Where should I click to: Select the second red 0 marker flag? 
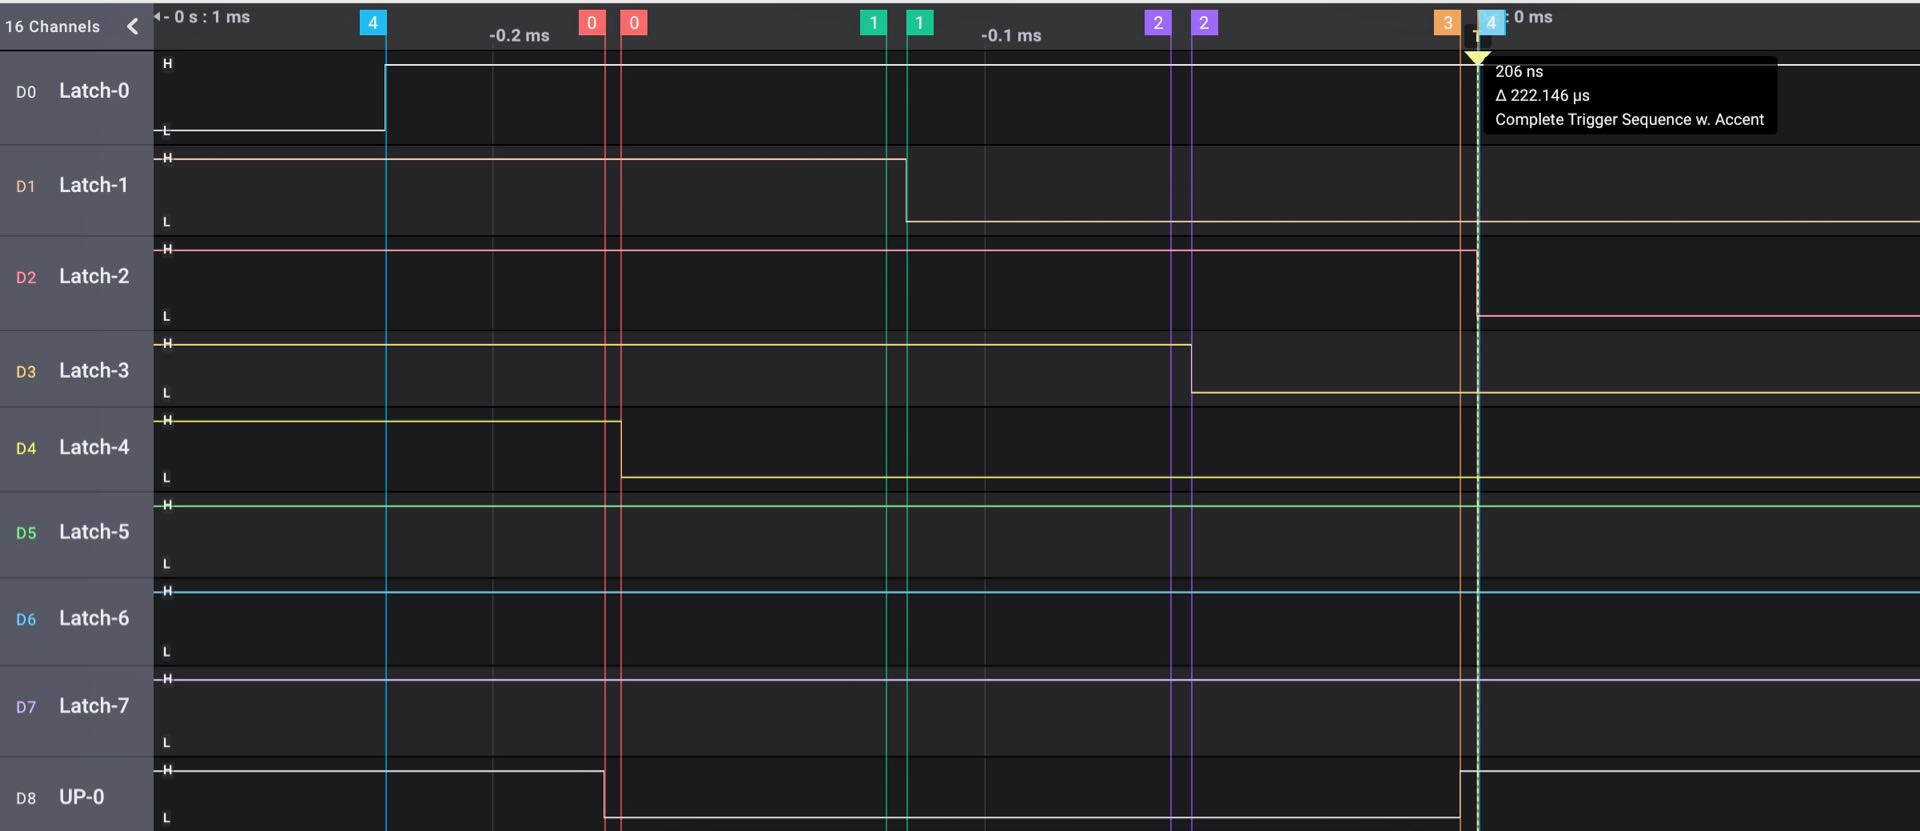pos(634,23)
